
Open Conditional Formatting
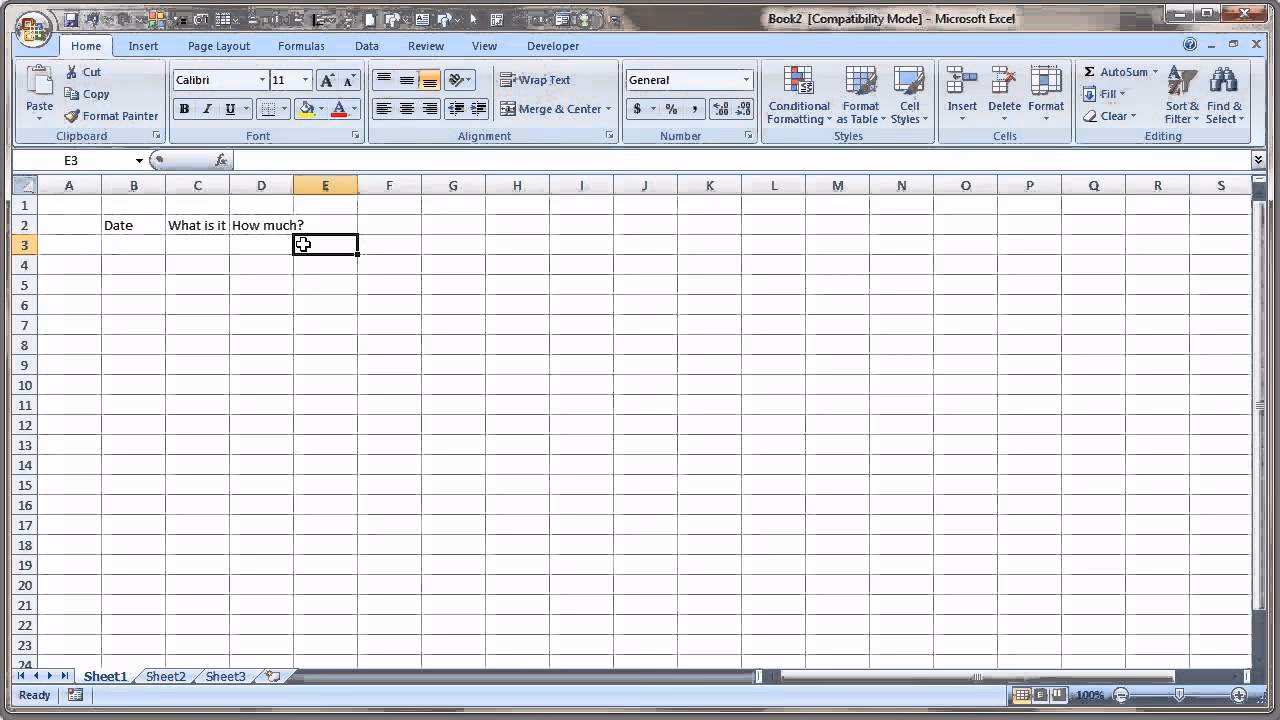click(x=798, y=95)
